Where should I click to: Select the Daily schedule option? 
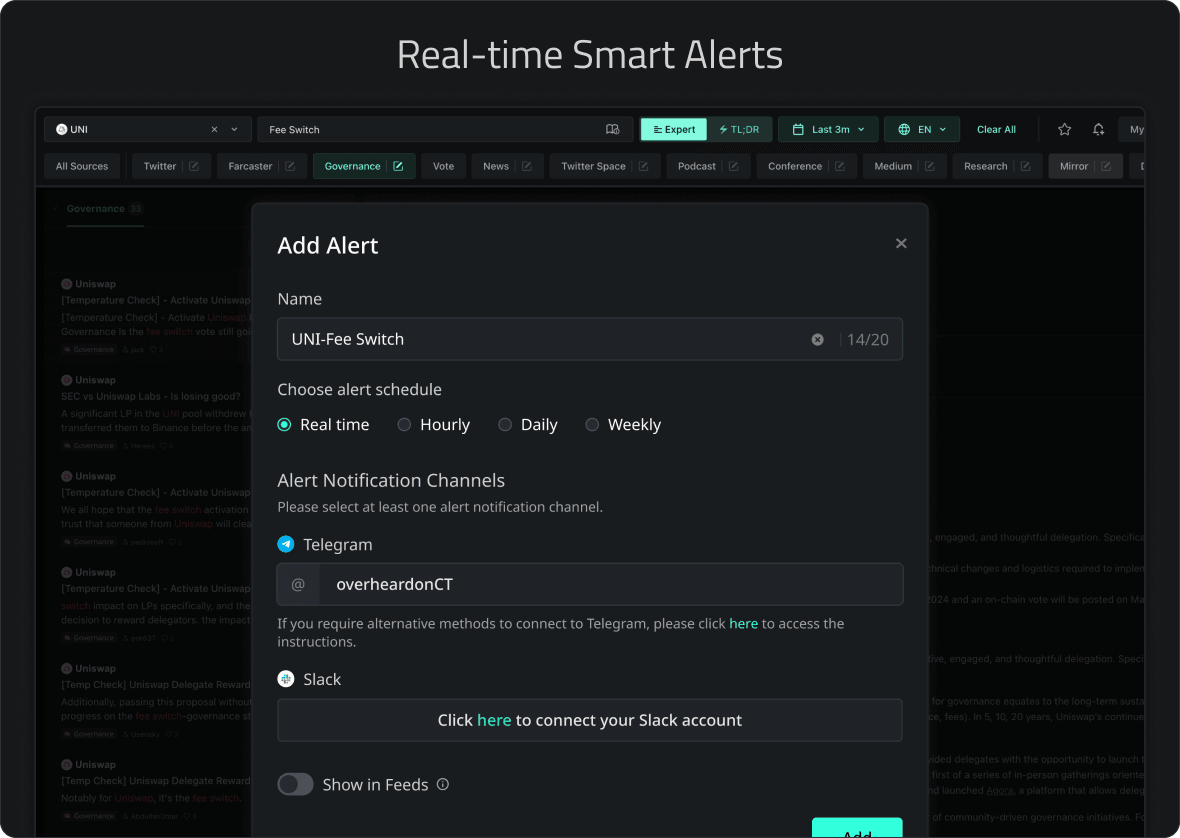[x=528, y=425]
